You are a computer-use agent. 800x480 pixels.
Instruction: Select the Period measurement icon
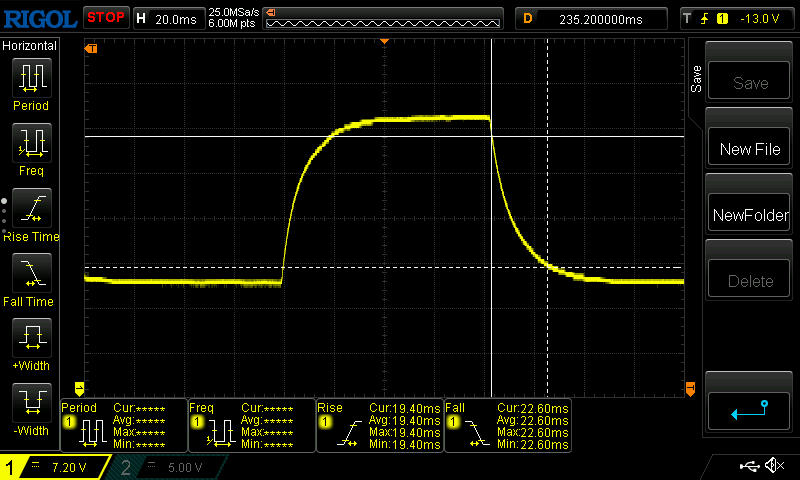tap(31, 78)
